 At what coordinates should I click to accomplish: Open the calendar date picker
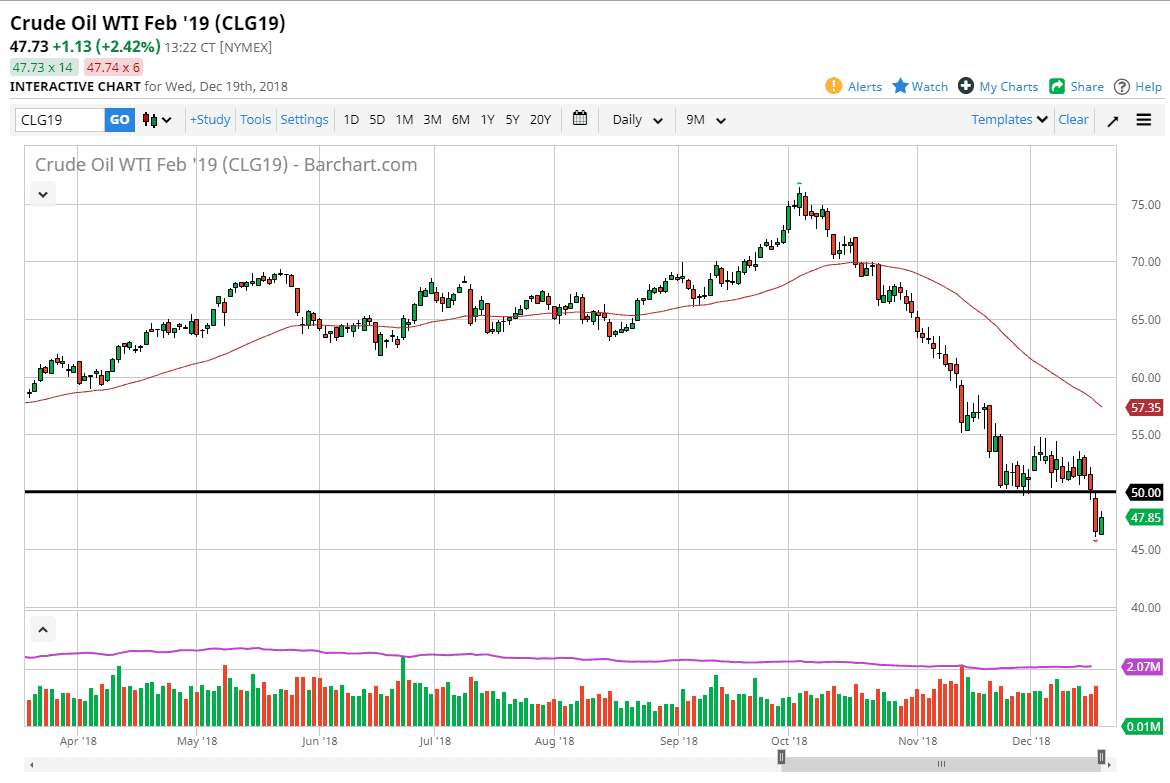point(579,119)
